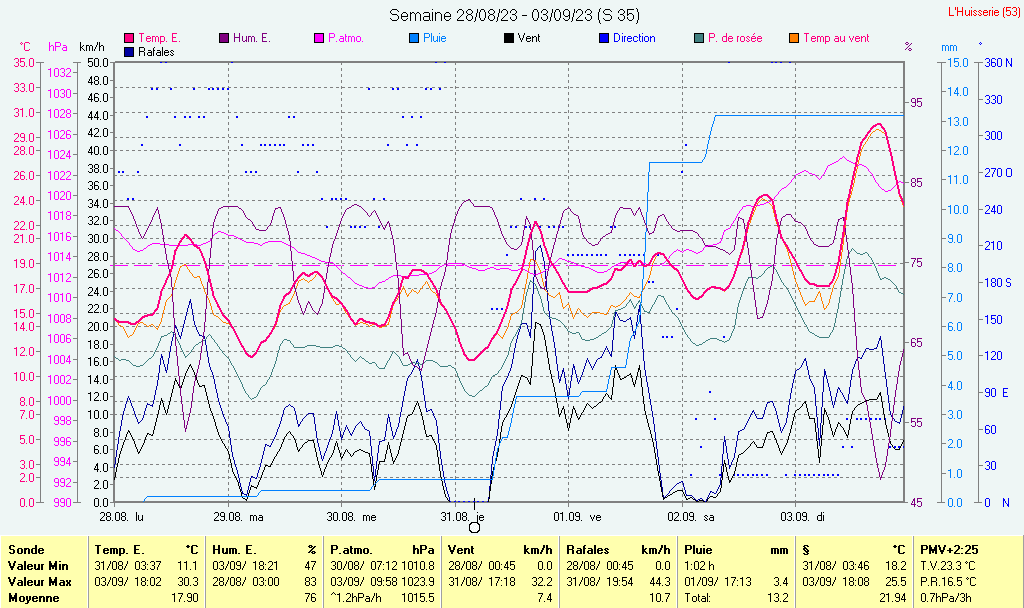Click the pressure maximum value "1023.9"
Image resolution: width=1024 pixels, height=608 pixels.
[418, 582]
